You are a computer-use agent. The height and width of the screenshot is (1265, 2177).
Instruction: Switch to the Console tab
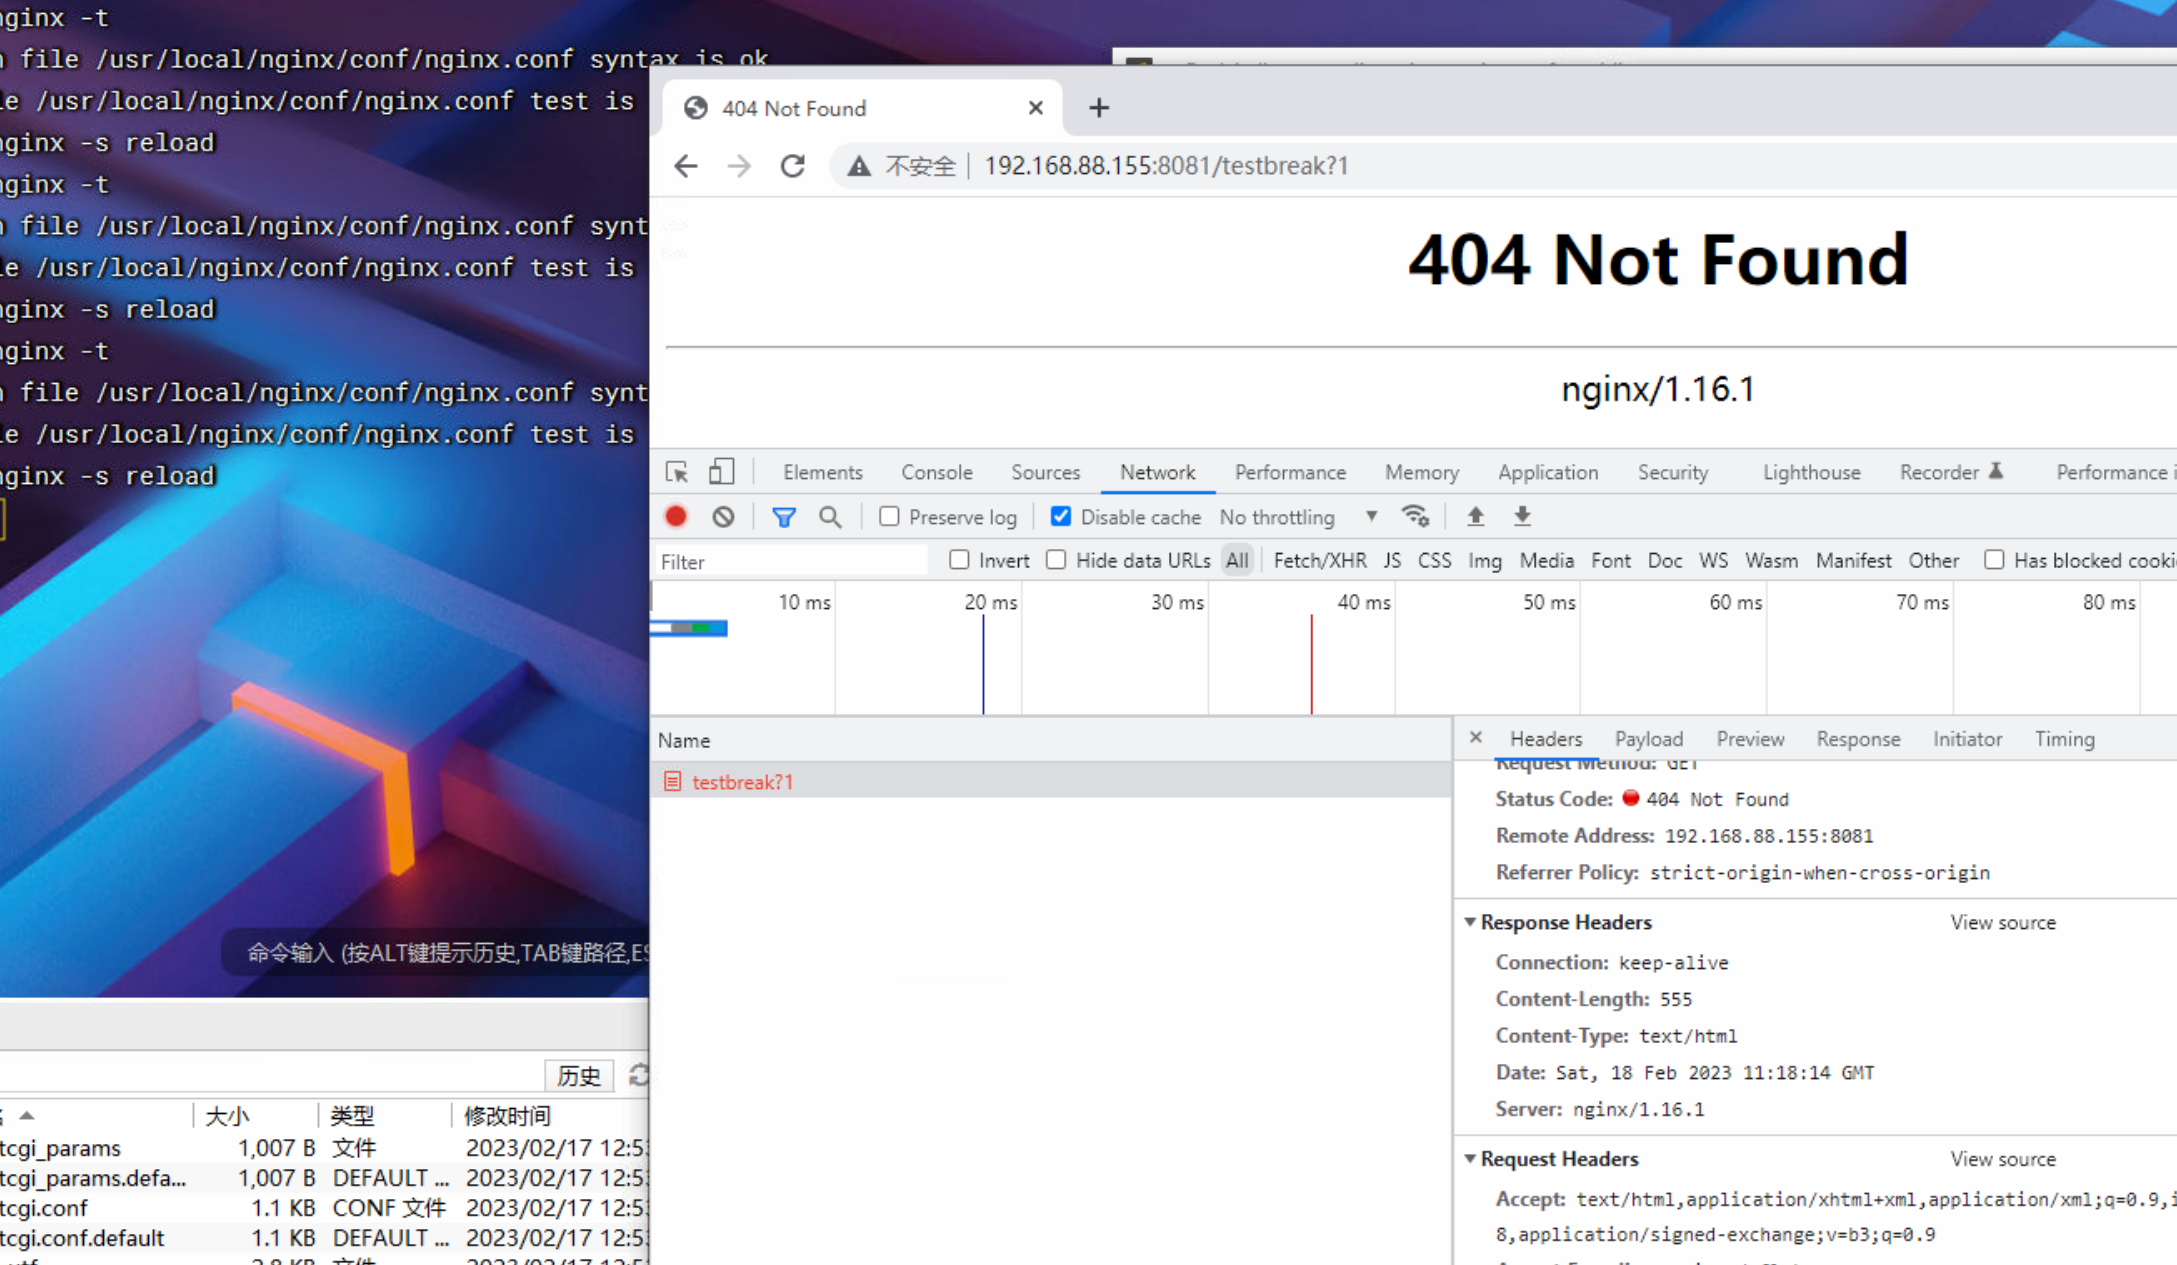pos(936,472)
